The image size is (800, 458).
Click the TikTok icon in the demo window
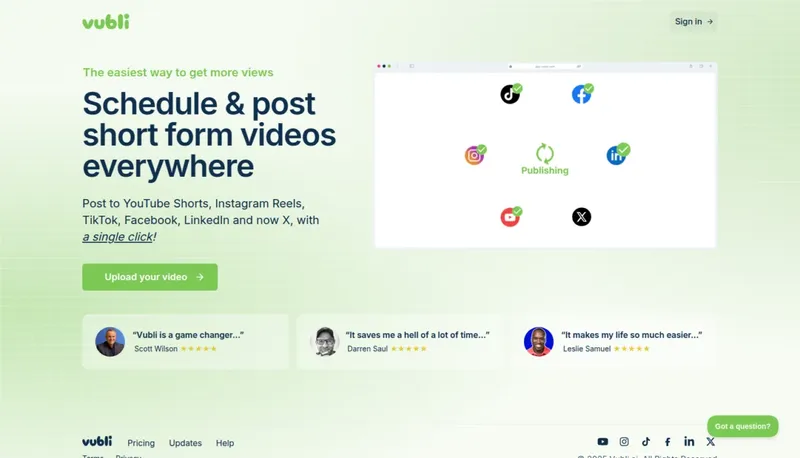coord(510,94)
